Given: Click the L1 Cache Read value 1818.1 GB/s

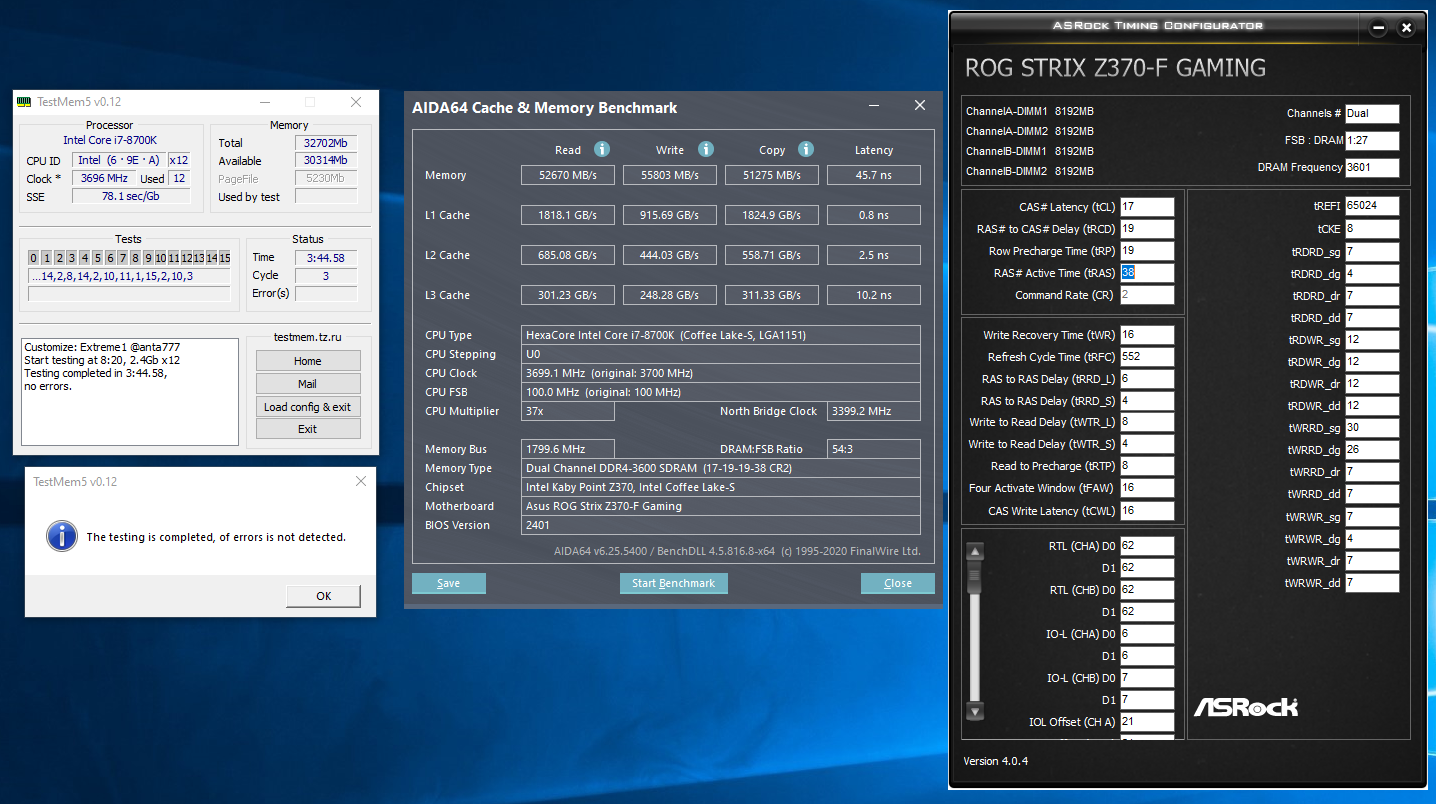Looking at the screenshot, I should [x=568, y=216].
